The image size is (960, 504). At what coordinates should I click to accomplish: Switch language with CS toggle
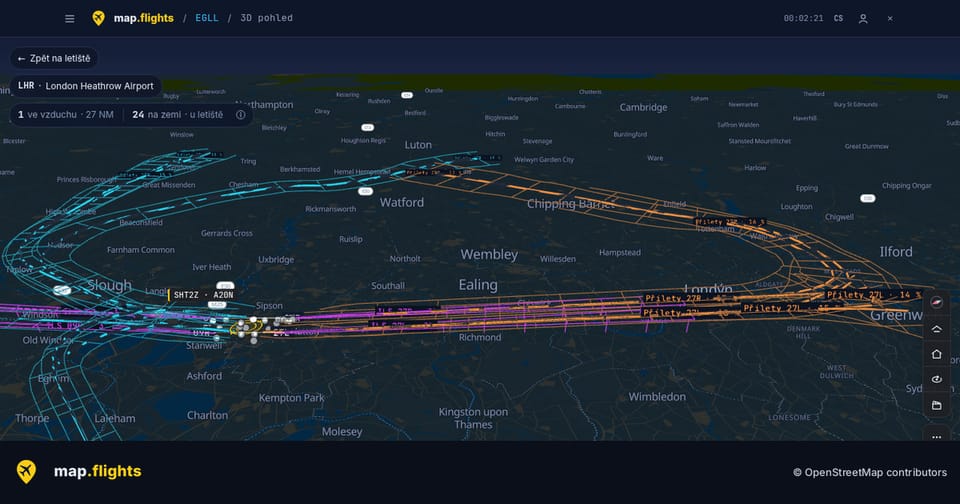point(838,18)
